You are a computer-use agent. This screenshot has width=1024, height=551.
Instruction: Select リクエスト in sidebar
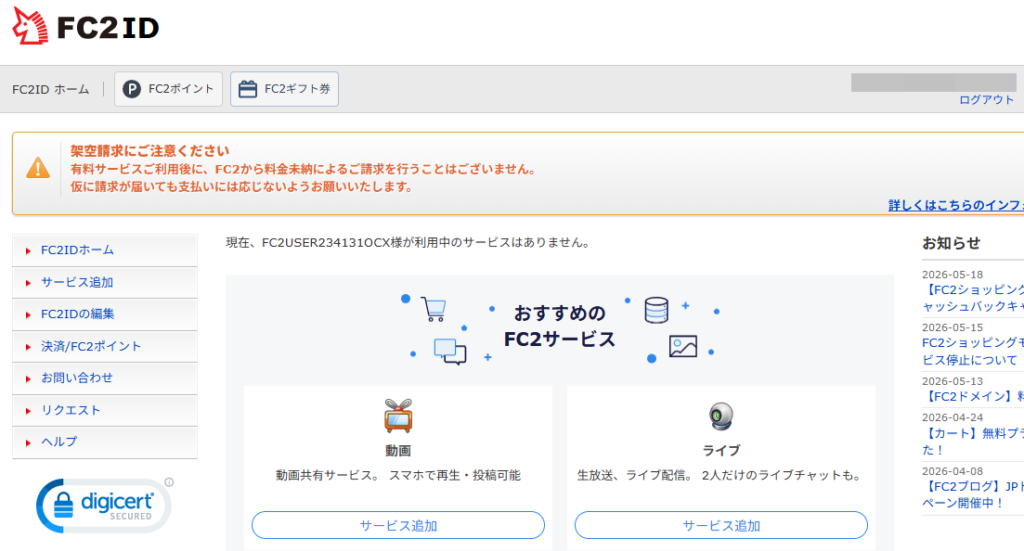(104, 411)
